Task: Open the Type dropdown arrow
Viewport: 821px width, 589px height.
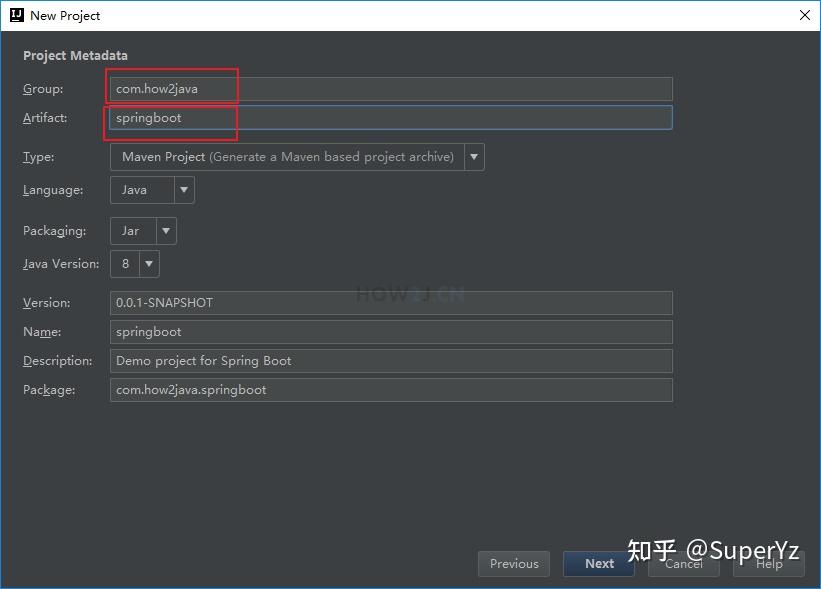Action: (474, 157)
